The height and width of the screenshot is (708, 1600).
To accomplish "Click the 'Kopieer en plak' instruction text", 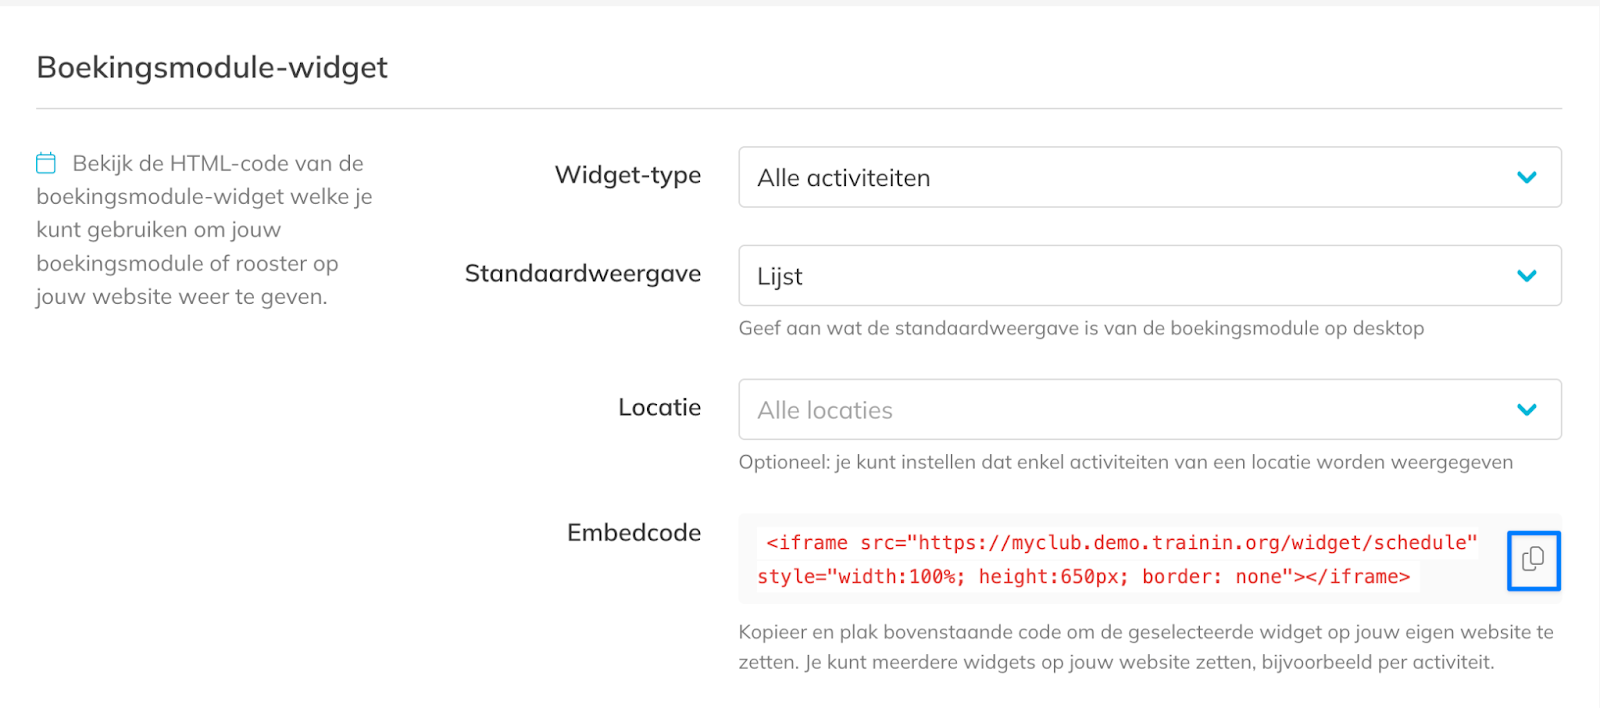I will tap(1145, 647).
